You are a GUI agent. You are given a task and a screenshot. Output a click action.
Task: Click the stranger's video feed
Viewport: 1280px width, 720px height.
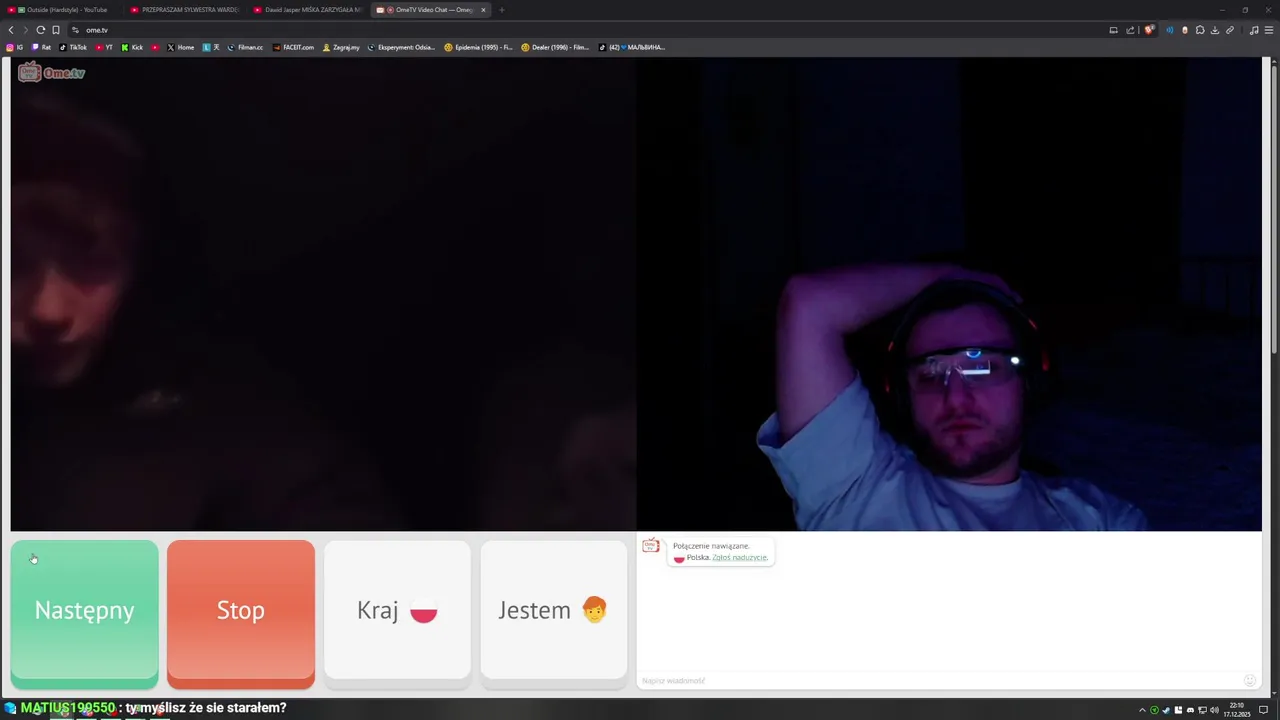coord(323,294)
